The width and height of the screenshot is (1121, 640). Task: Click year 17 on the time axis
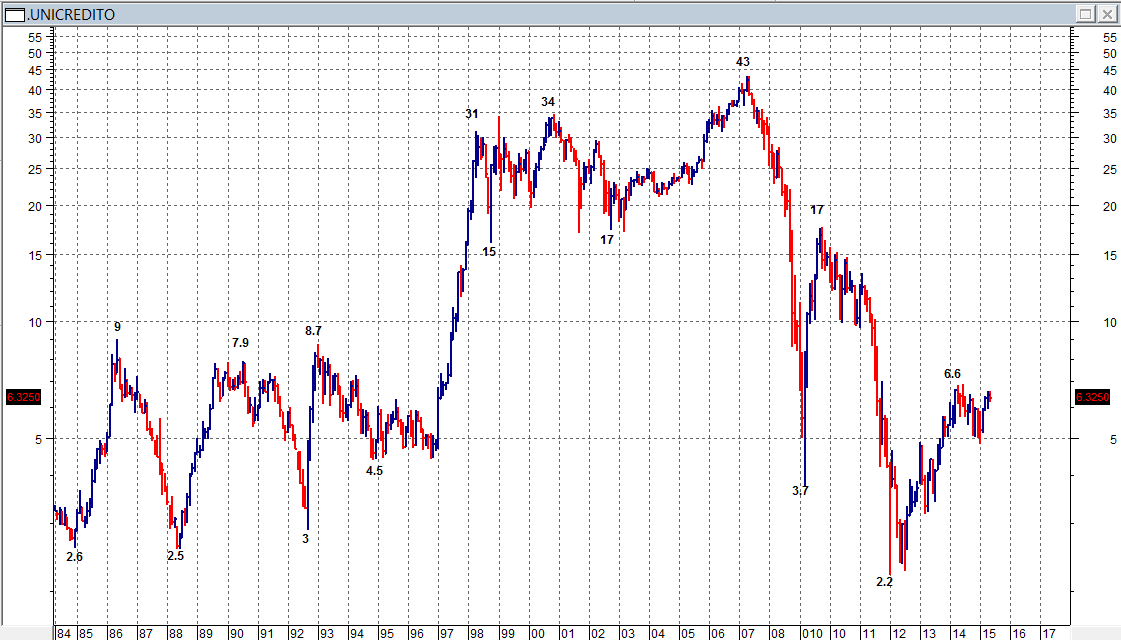tap(1048, 634)
